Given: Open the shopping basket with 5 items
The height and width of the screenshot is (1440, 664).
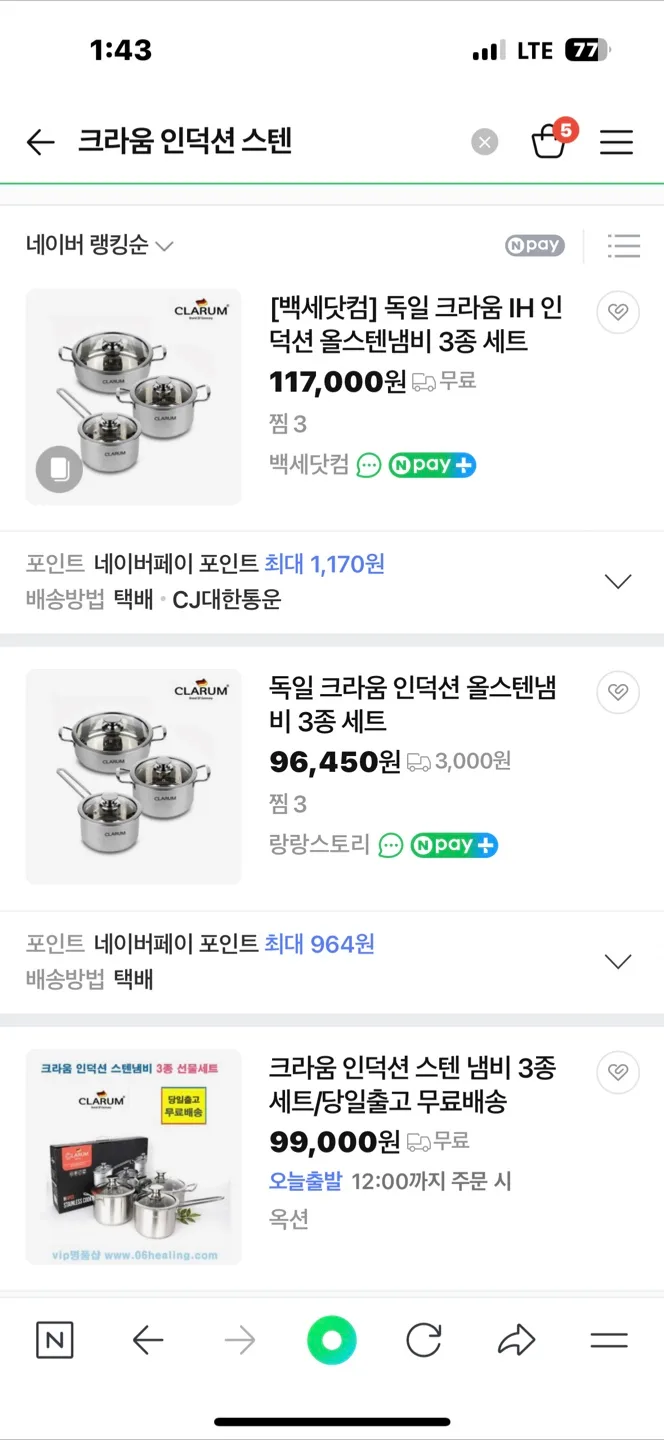Looking at the screenshot, I should click(x=550, y=140).
